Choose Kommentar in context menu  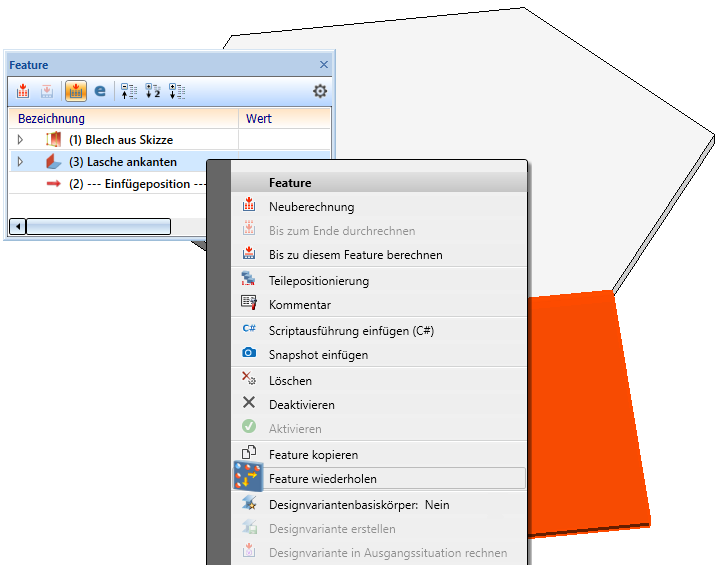(x=379, y=305)
